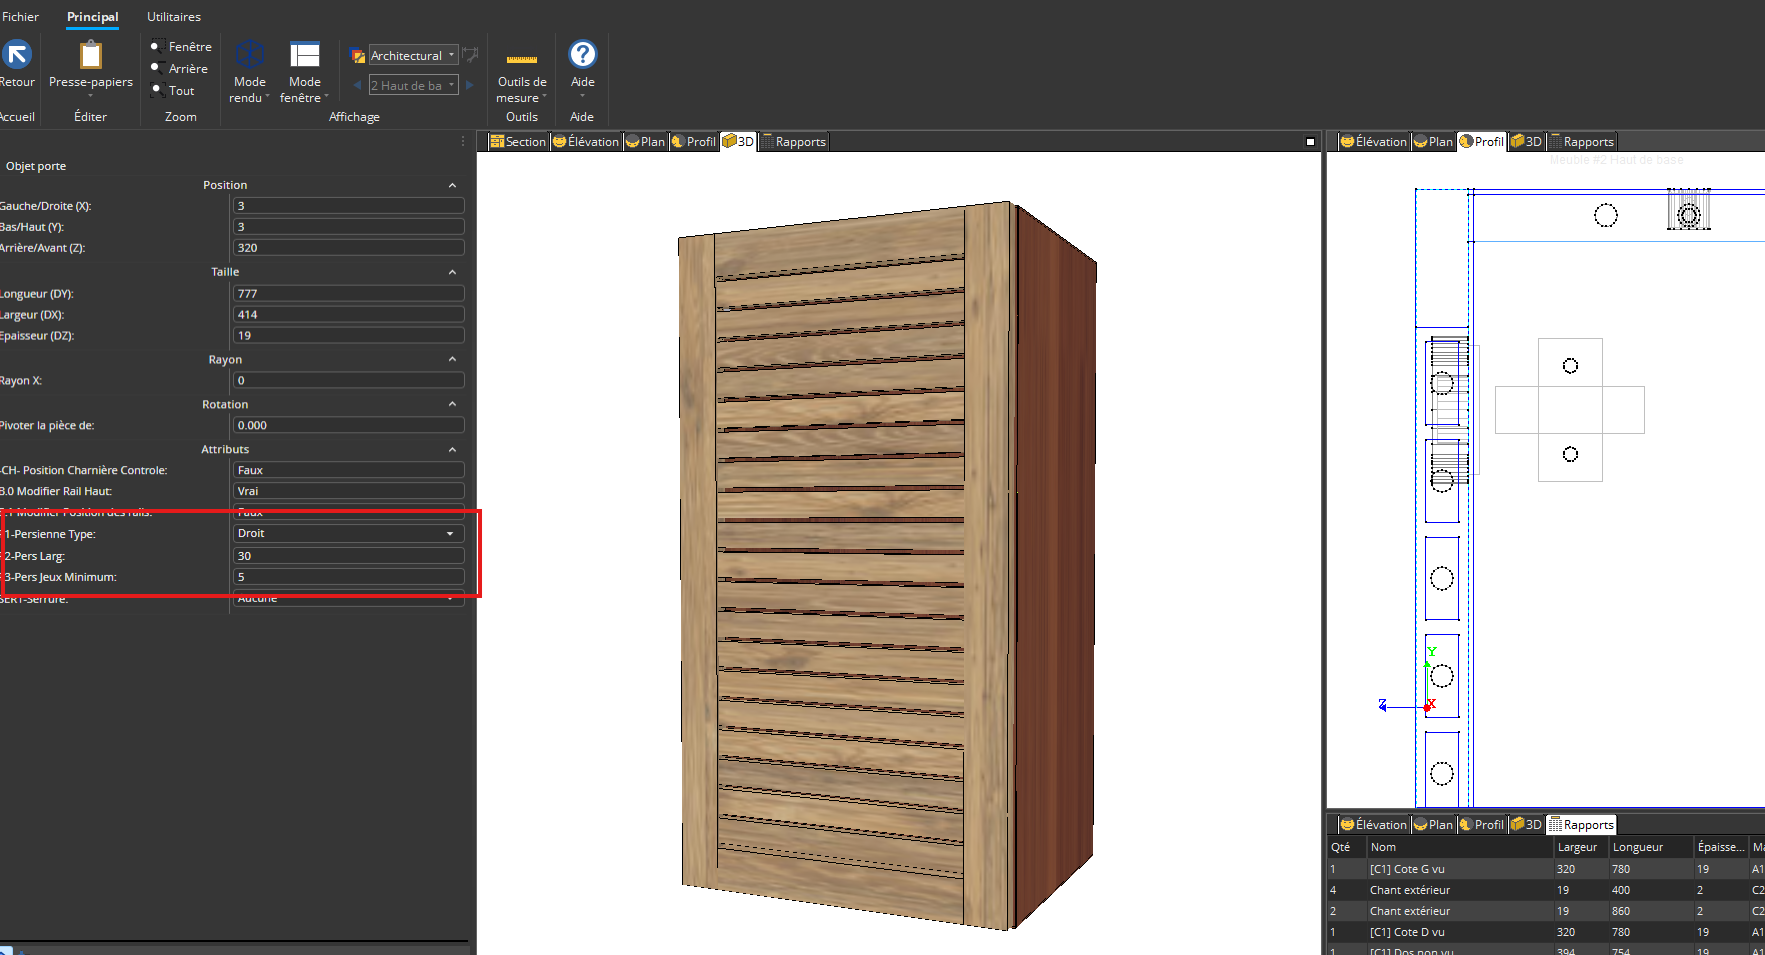Image resolution: width=1765 pixels, height=955 pixels.
Task: Collapse the Position section
Action: pos(452,185)
